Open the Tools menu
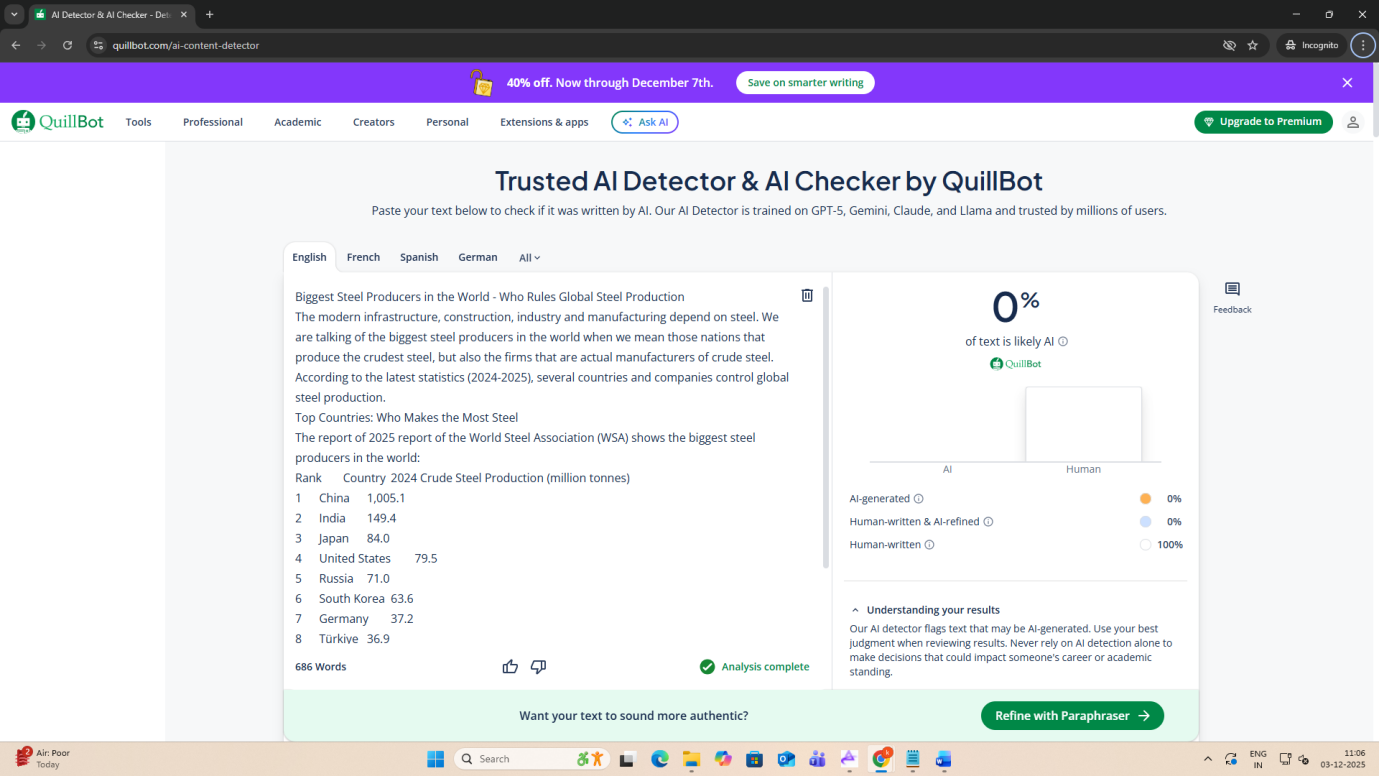Screen dimensions: 1379x776 [x=138, y=122]
